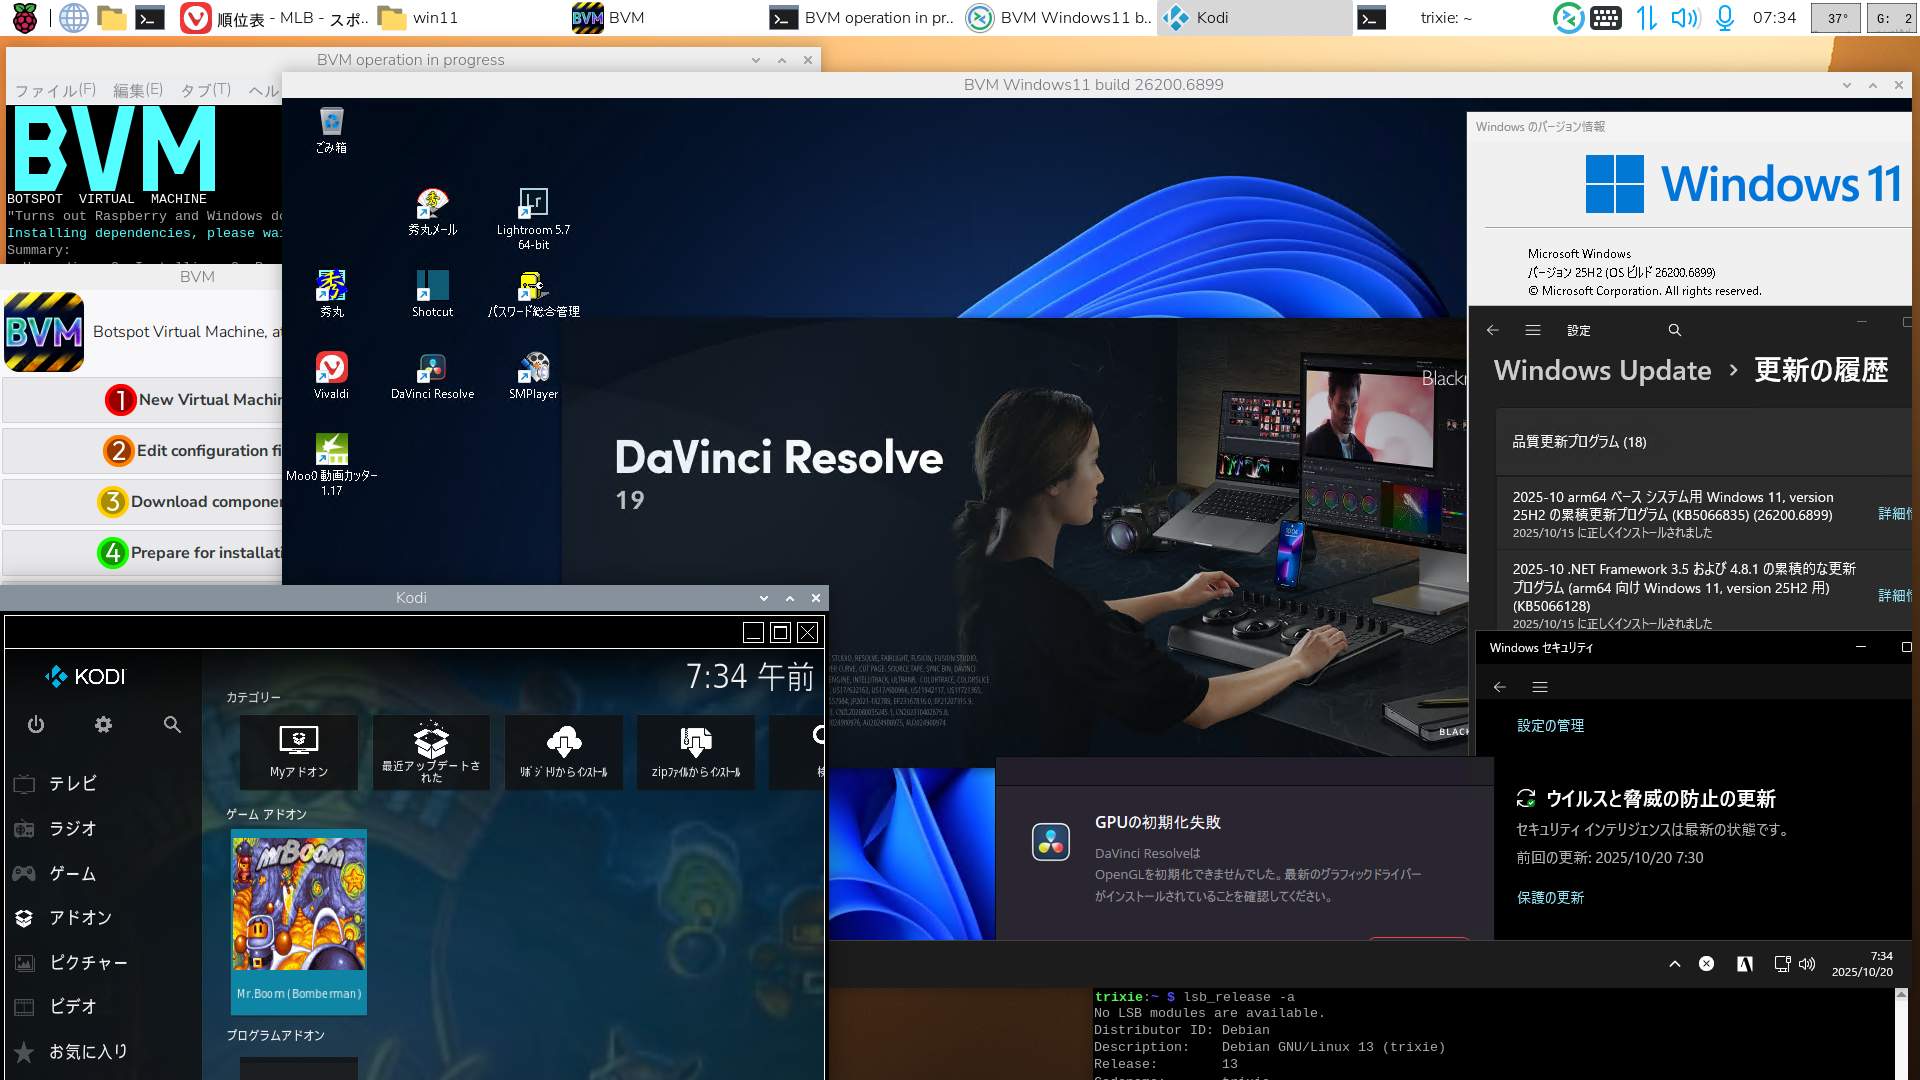This screenshot has width=1920, height=1080.
Task: Open the File (ファイル) menu in terminal
Action: (x=55, y=90)
